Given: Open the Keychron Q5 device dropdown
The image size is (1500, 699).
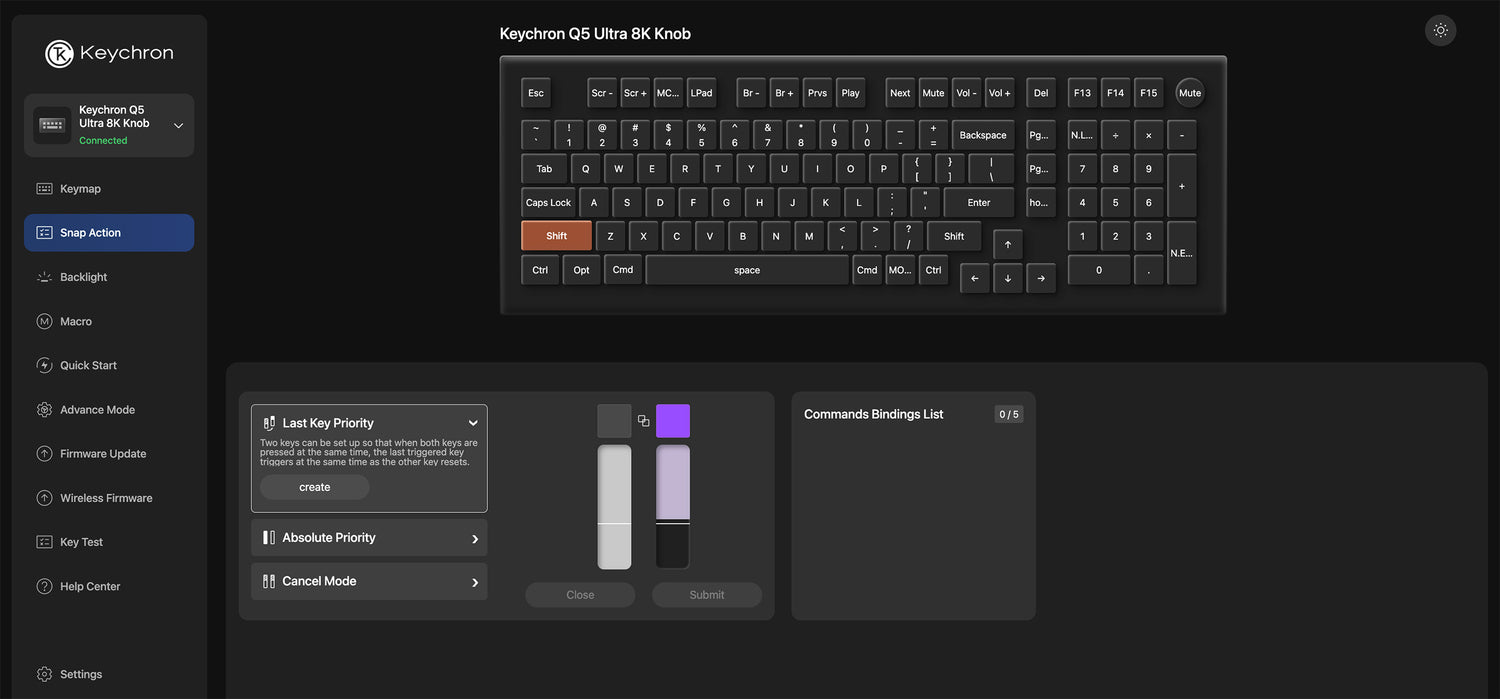Looking at the screenshot, I should click(178, 126).
